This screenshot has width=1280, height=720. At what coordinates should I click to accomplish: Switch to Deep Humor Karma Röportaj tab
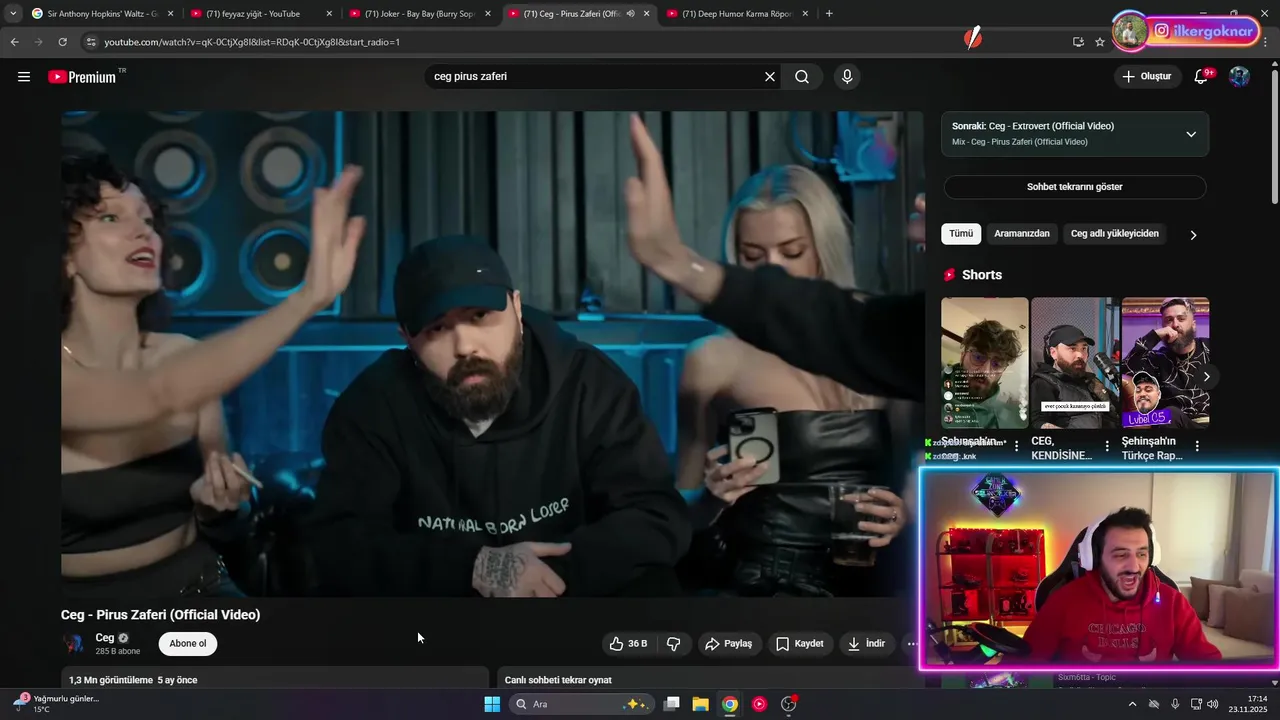[x=737, y=14]
